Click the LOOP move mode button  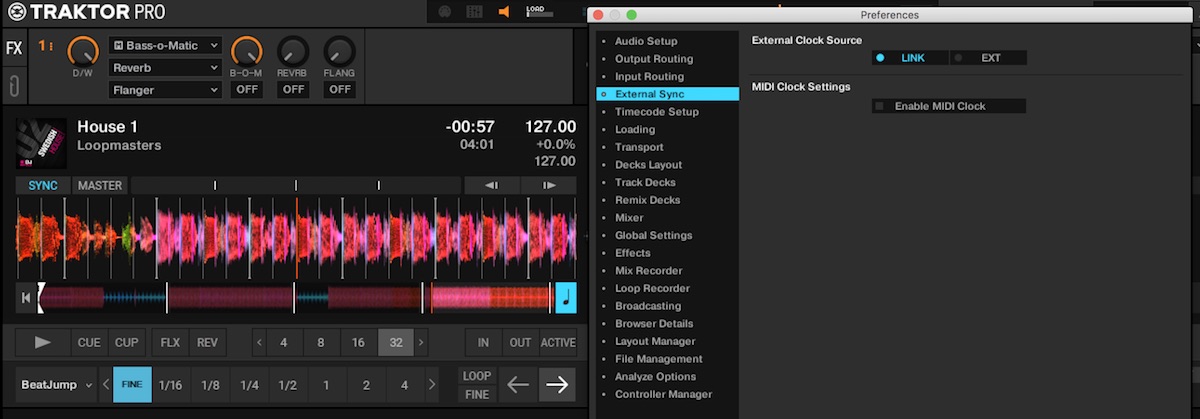[x=477, y=376]
